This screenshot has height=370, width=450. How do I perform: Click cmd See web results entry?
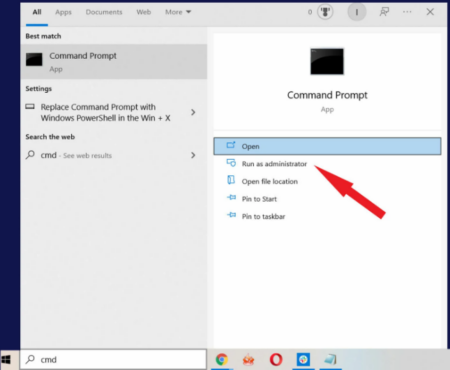76,155
